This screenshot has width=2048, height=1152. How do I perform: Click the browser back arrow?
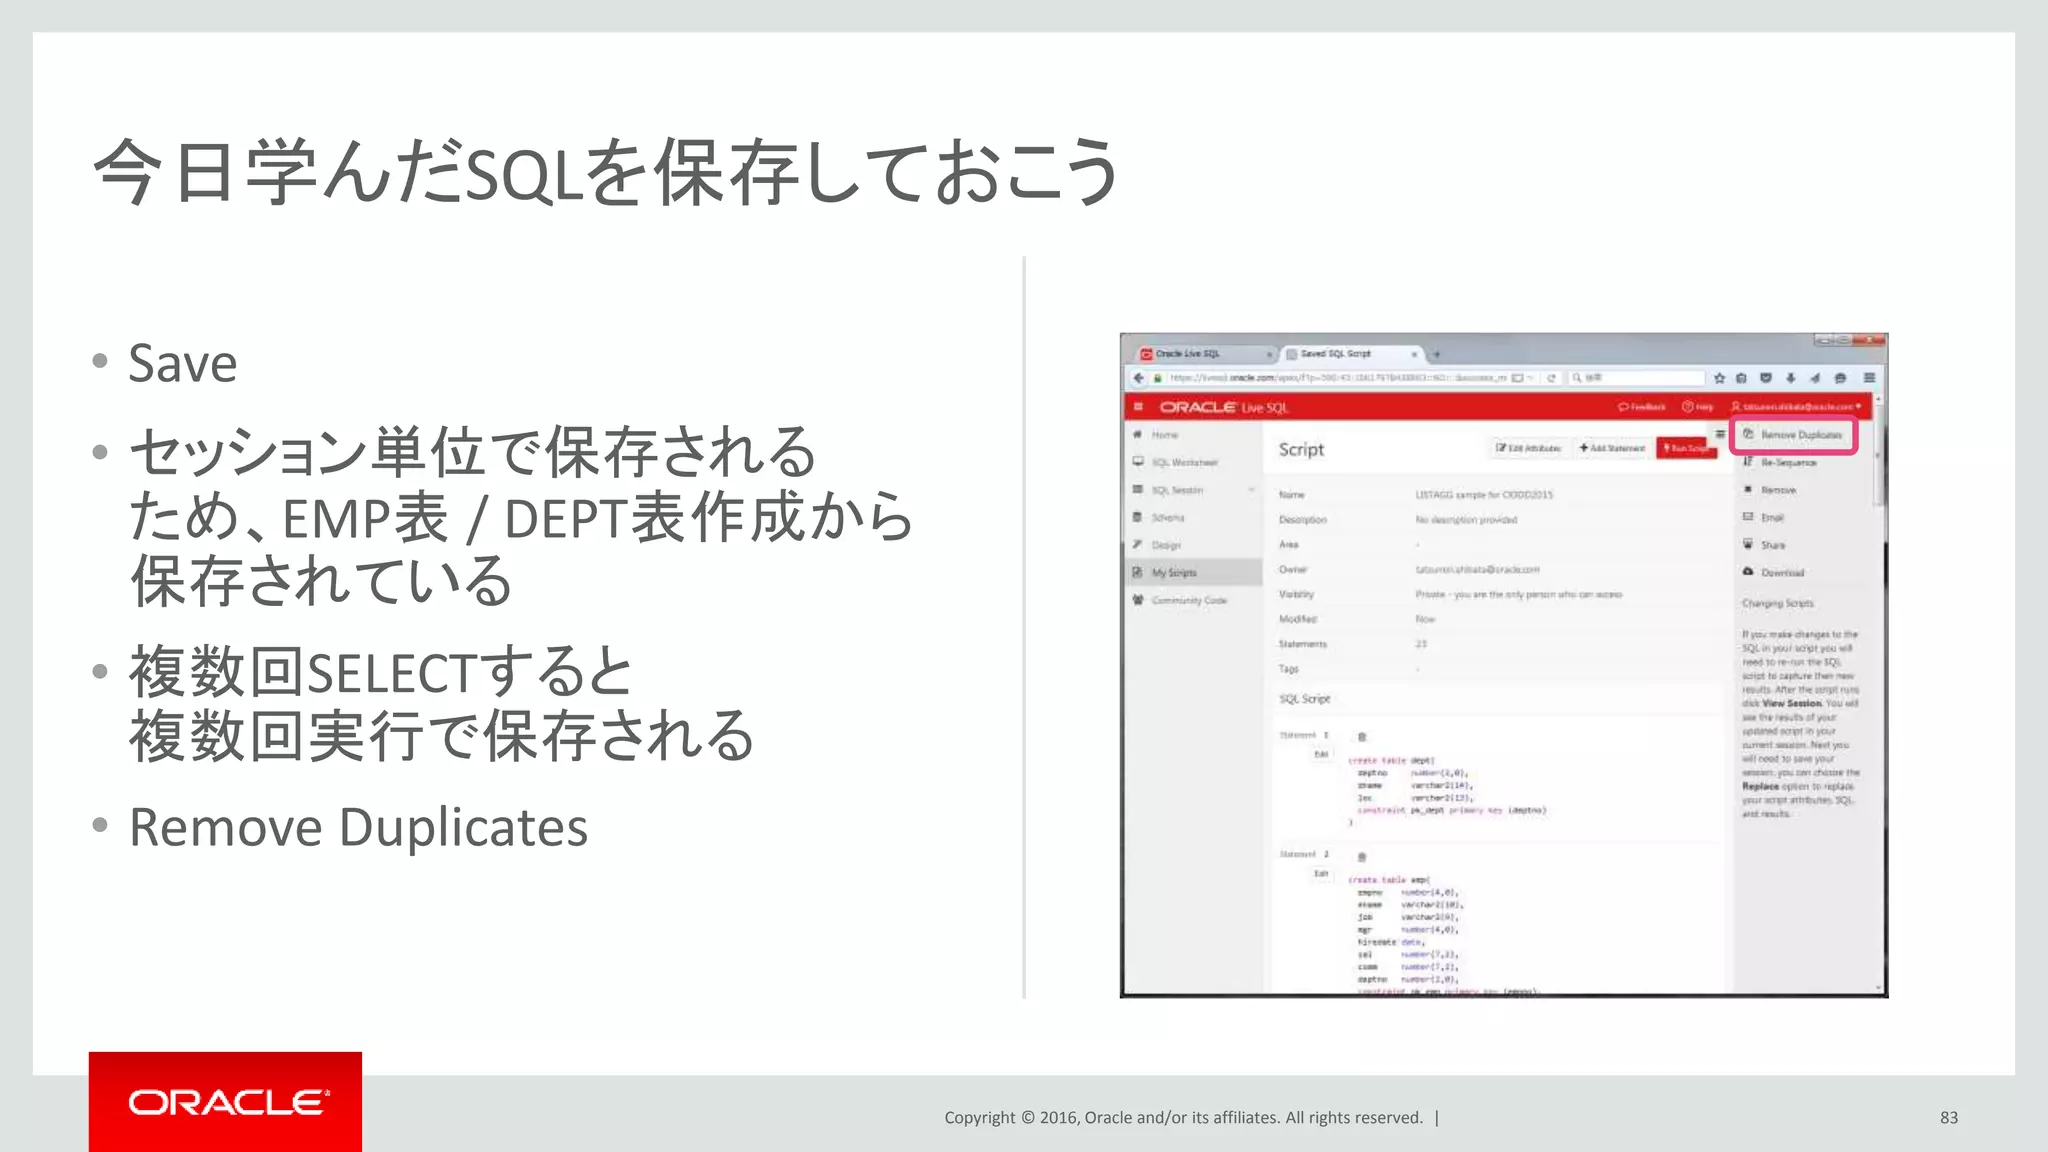tap(1139, 378)
